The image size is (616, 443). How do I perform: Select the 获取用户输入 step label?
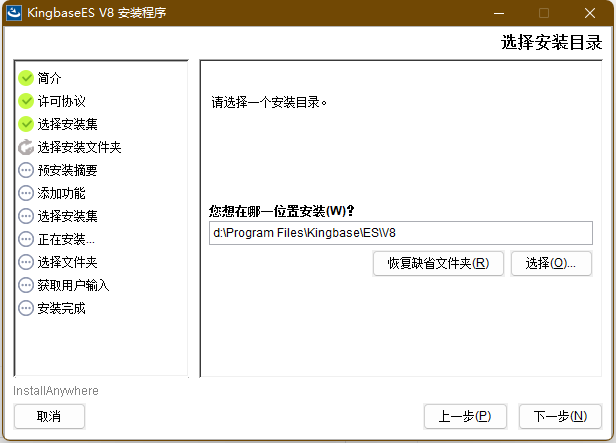(73, 285)
